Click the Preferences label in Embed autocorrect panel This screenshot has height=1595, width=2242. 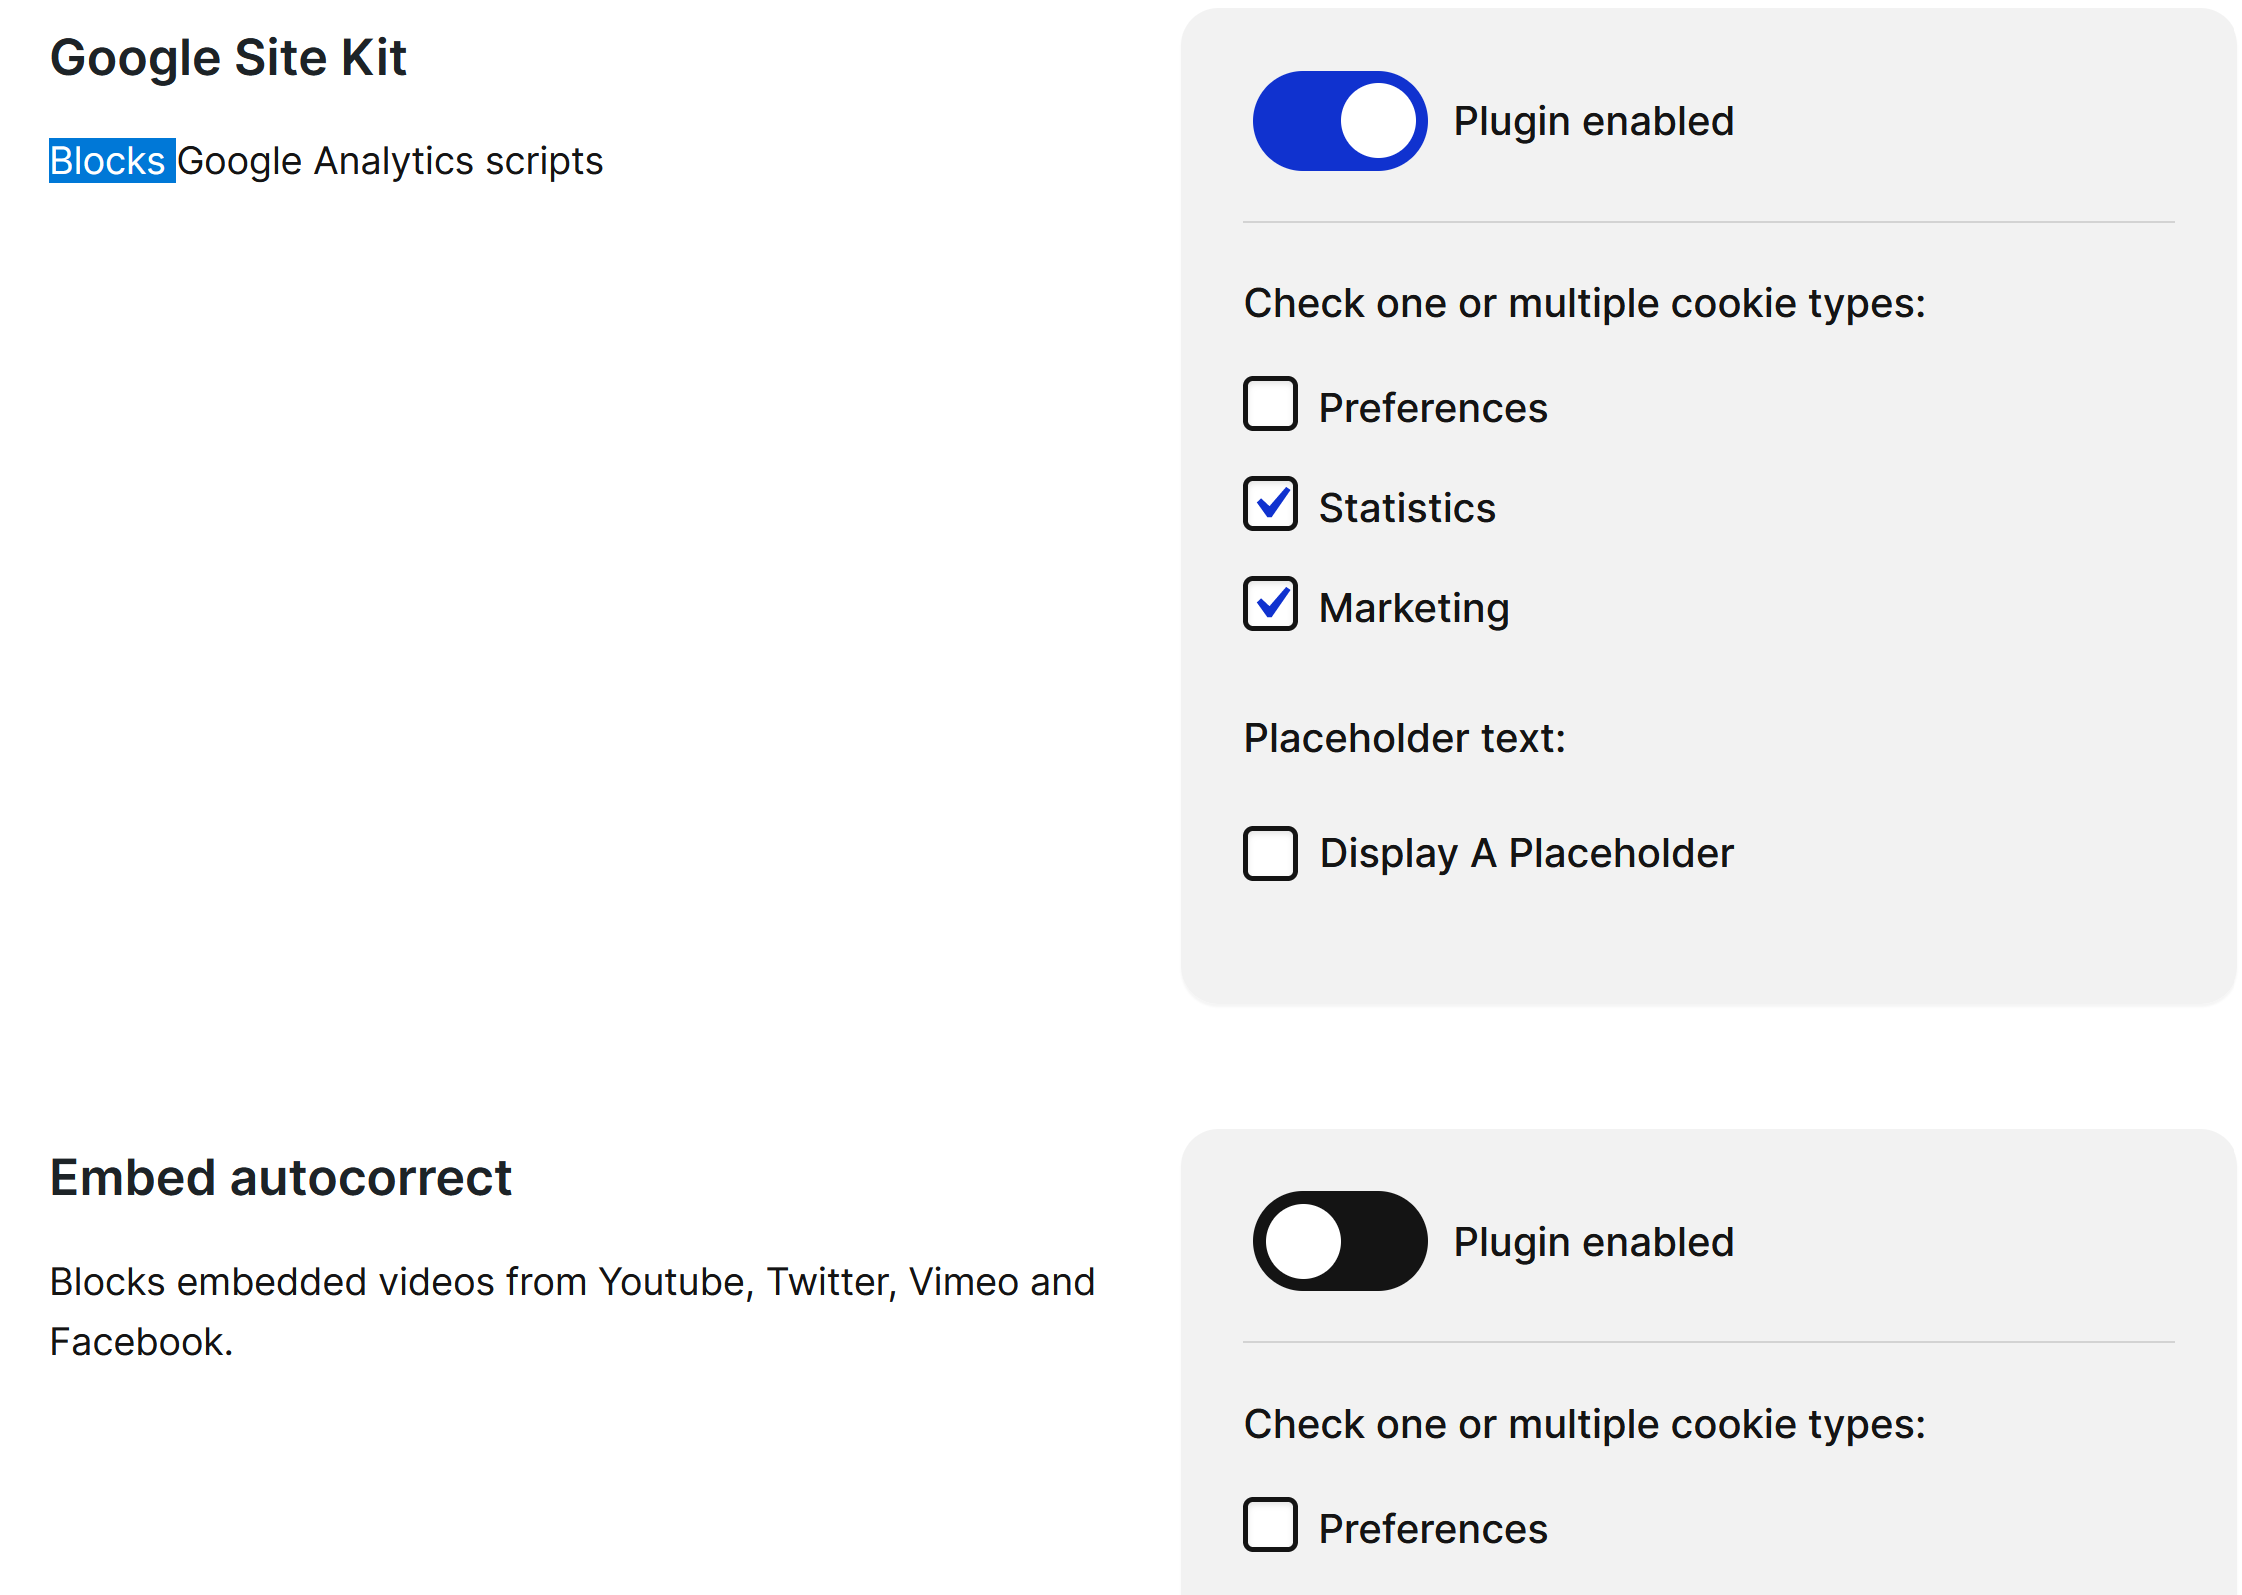pyautogui.click(x=1433, y=1529)
